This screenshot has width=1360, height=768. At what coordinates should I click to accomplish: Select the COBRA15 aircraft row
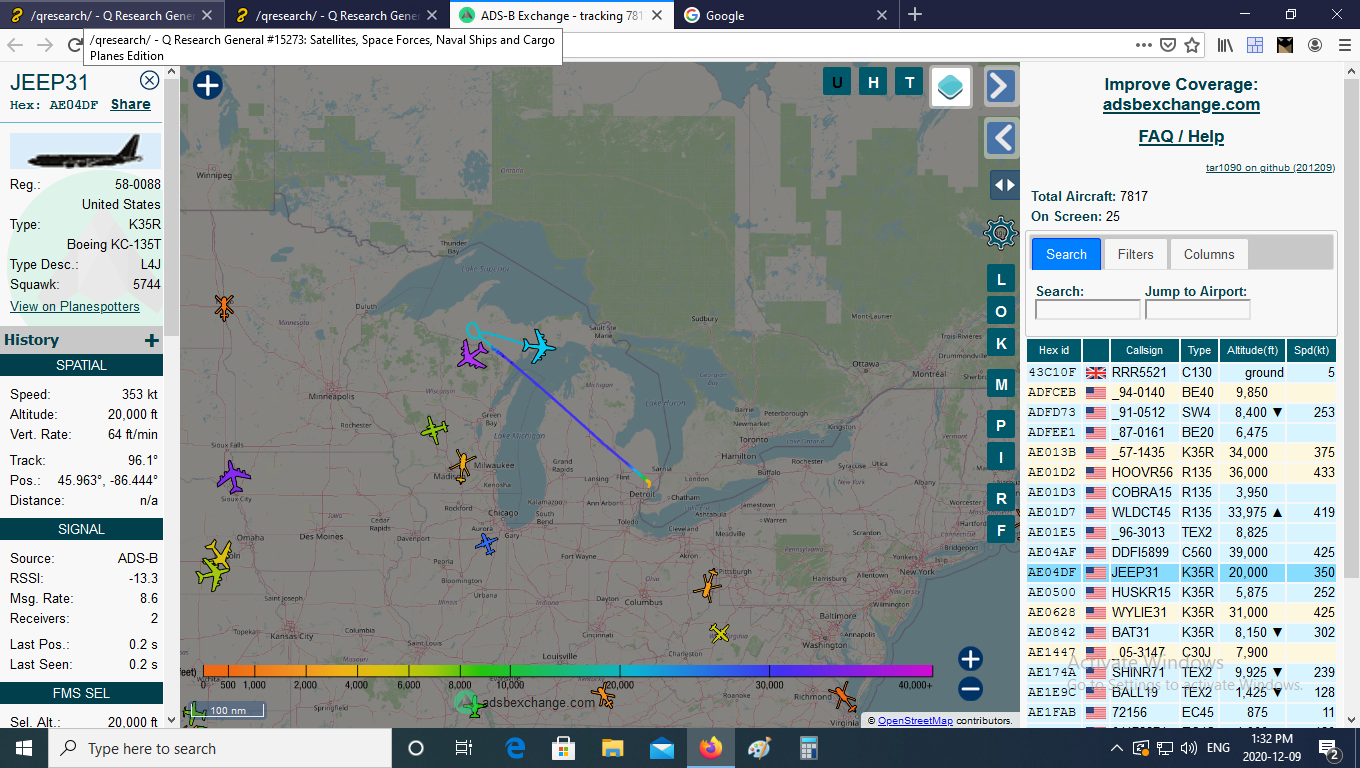[1182, 492]
